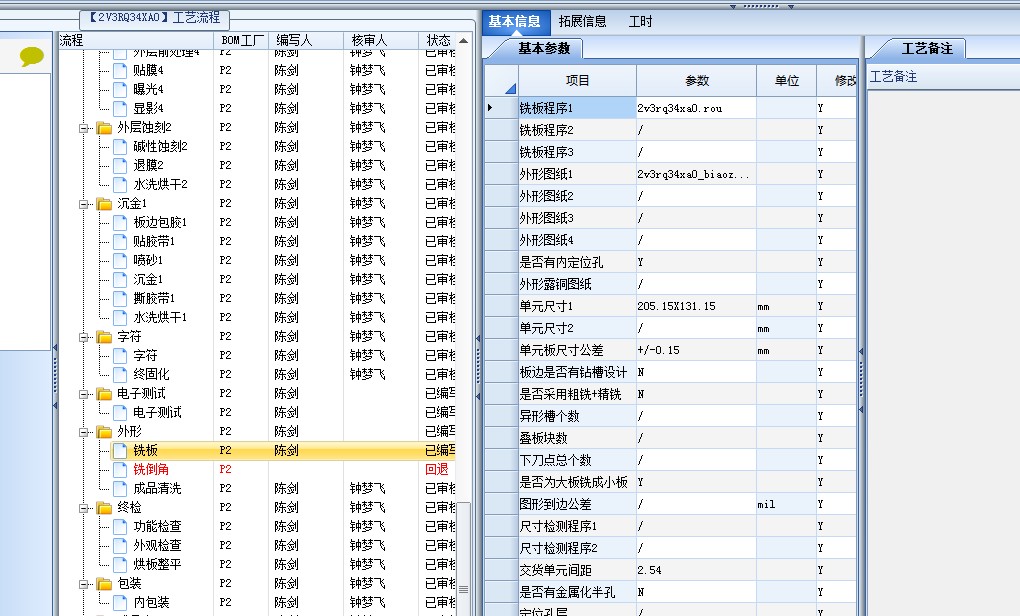Click the 项目 column header

(x=577, y=81)
